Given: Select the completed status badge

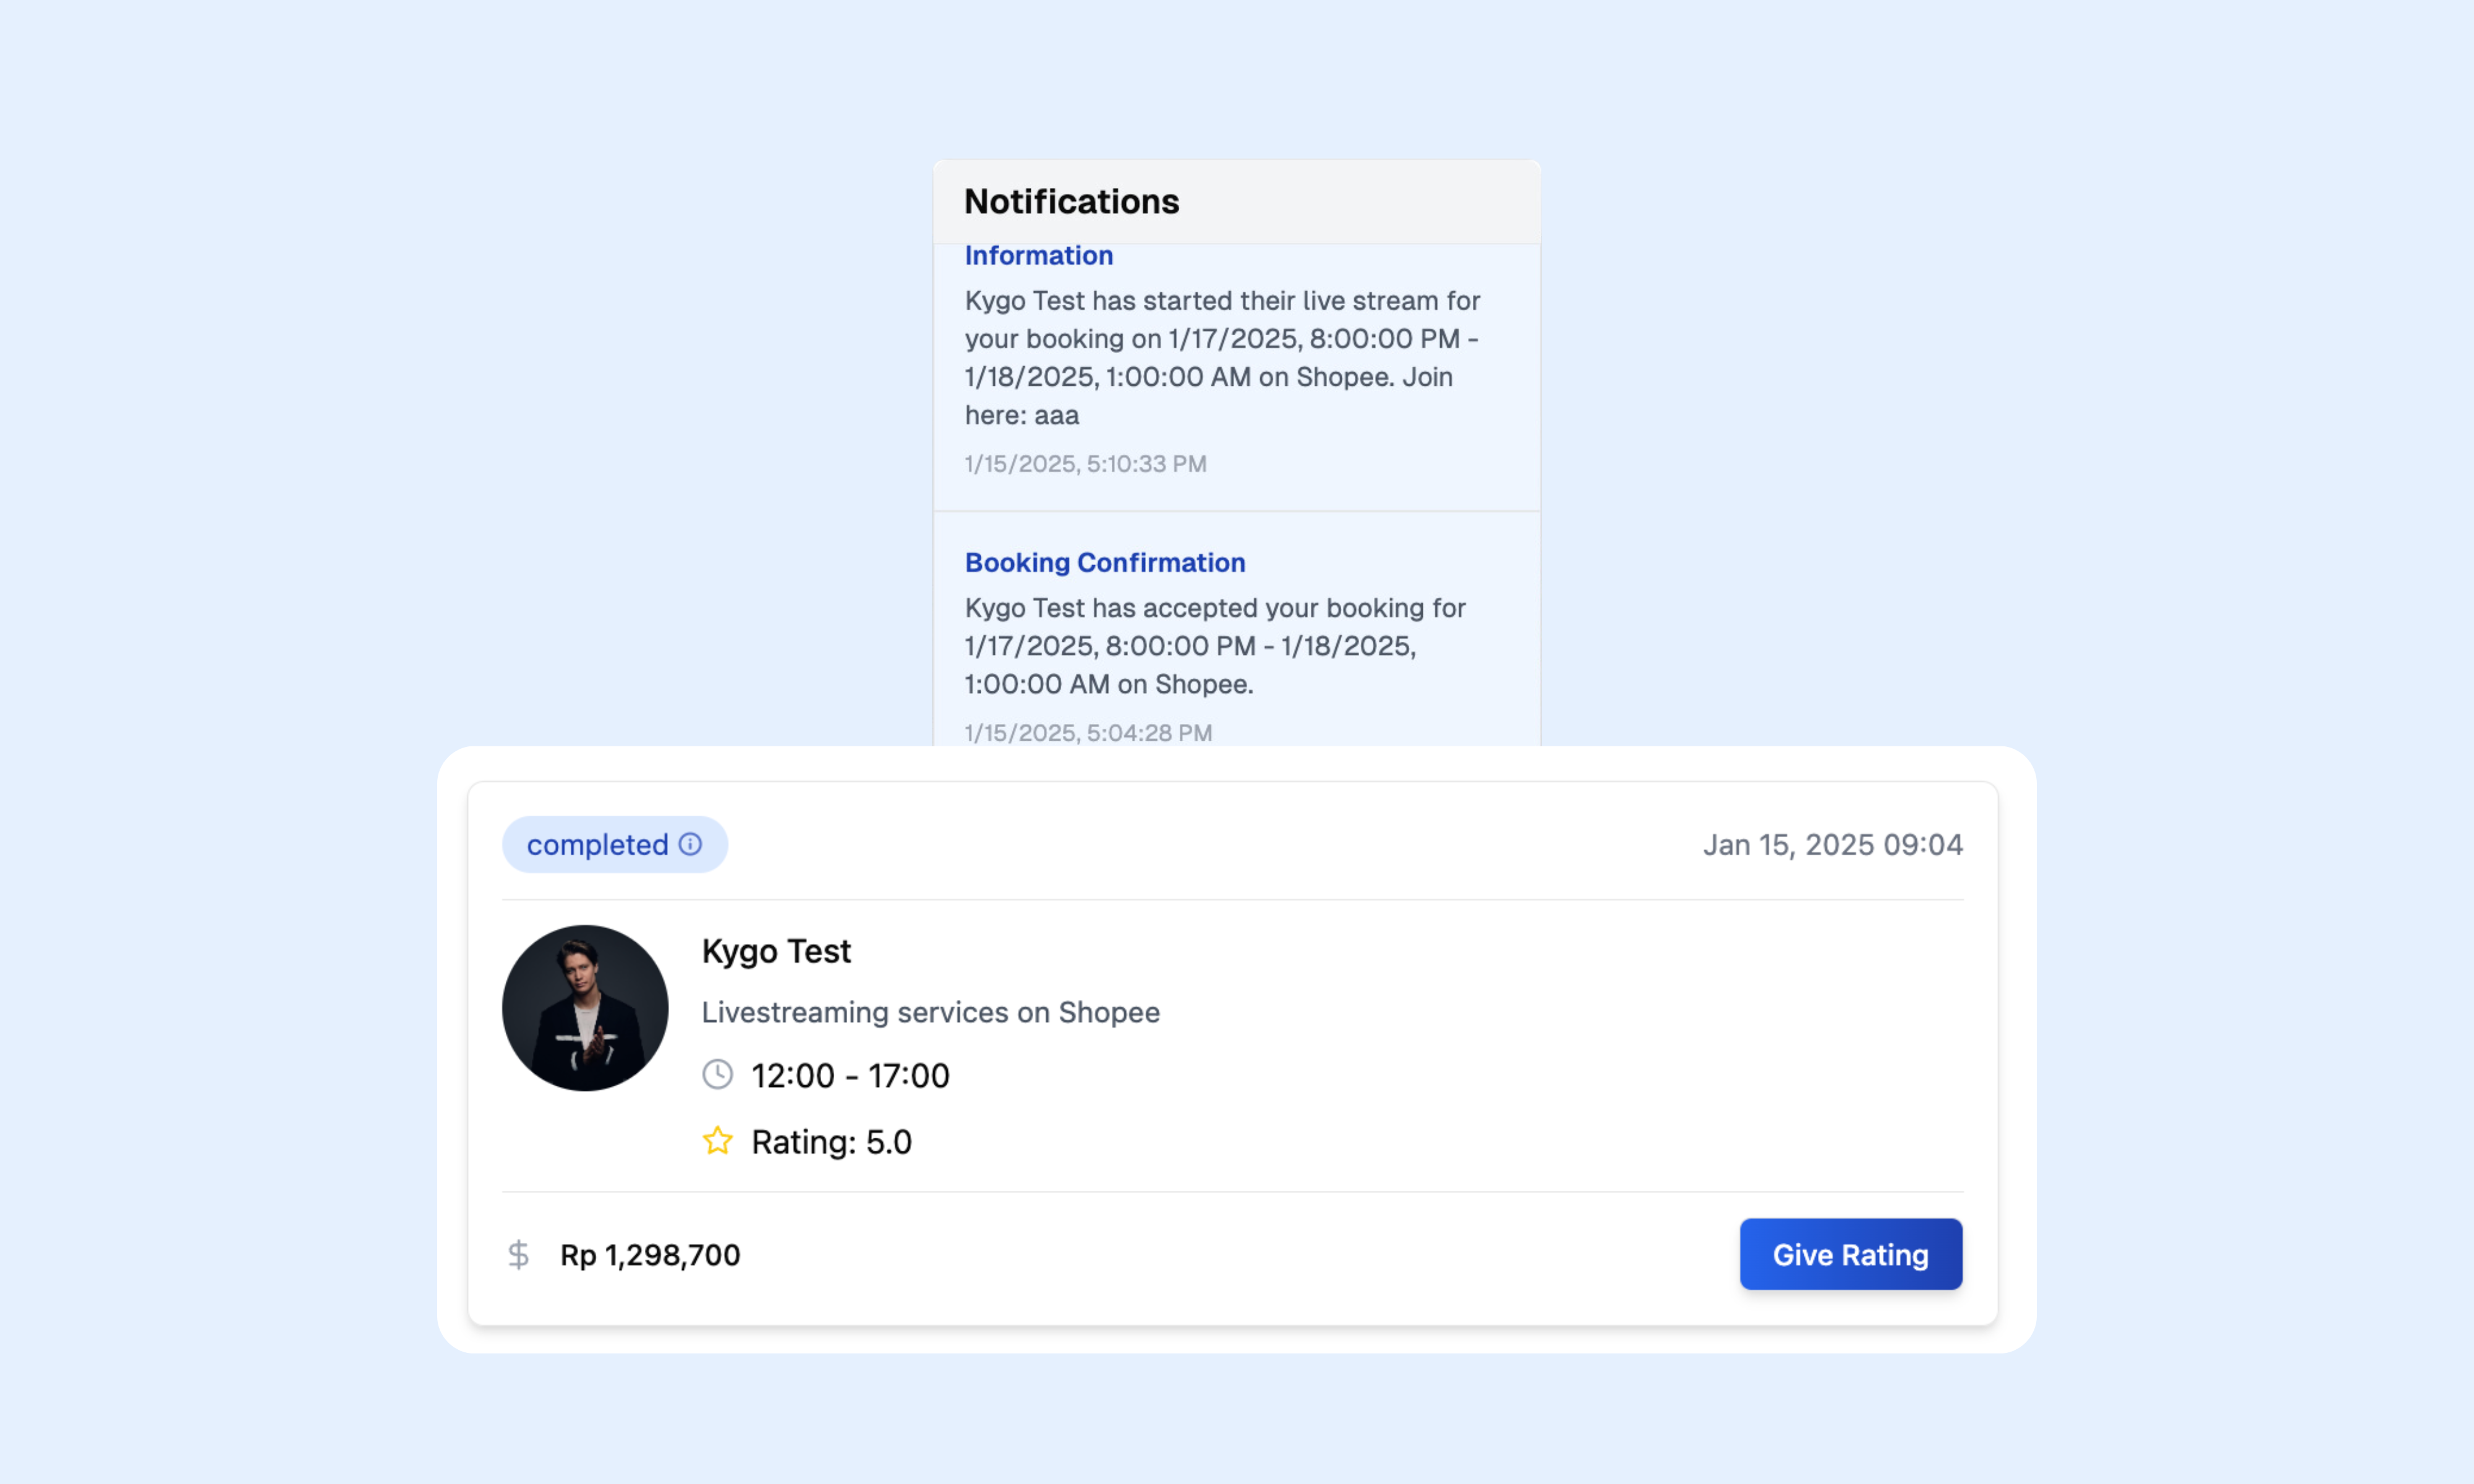Looking at the screenshot, I should point(615,844).
